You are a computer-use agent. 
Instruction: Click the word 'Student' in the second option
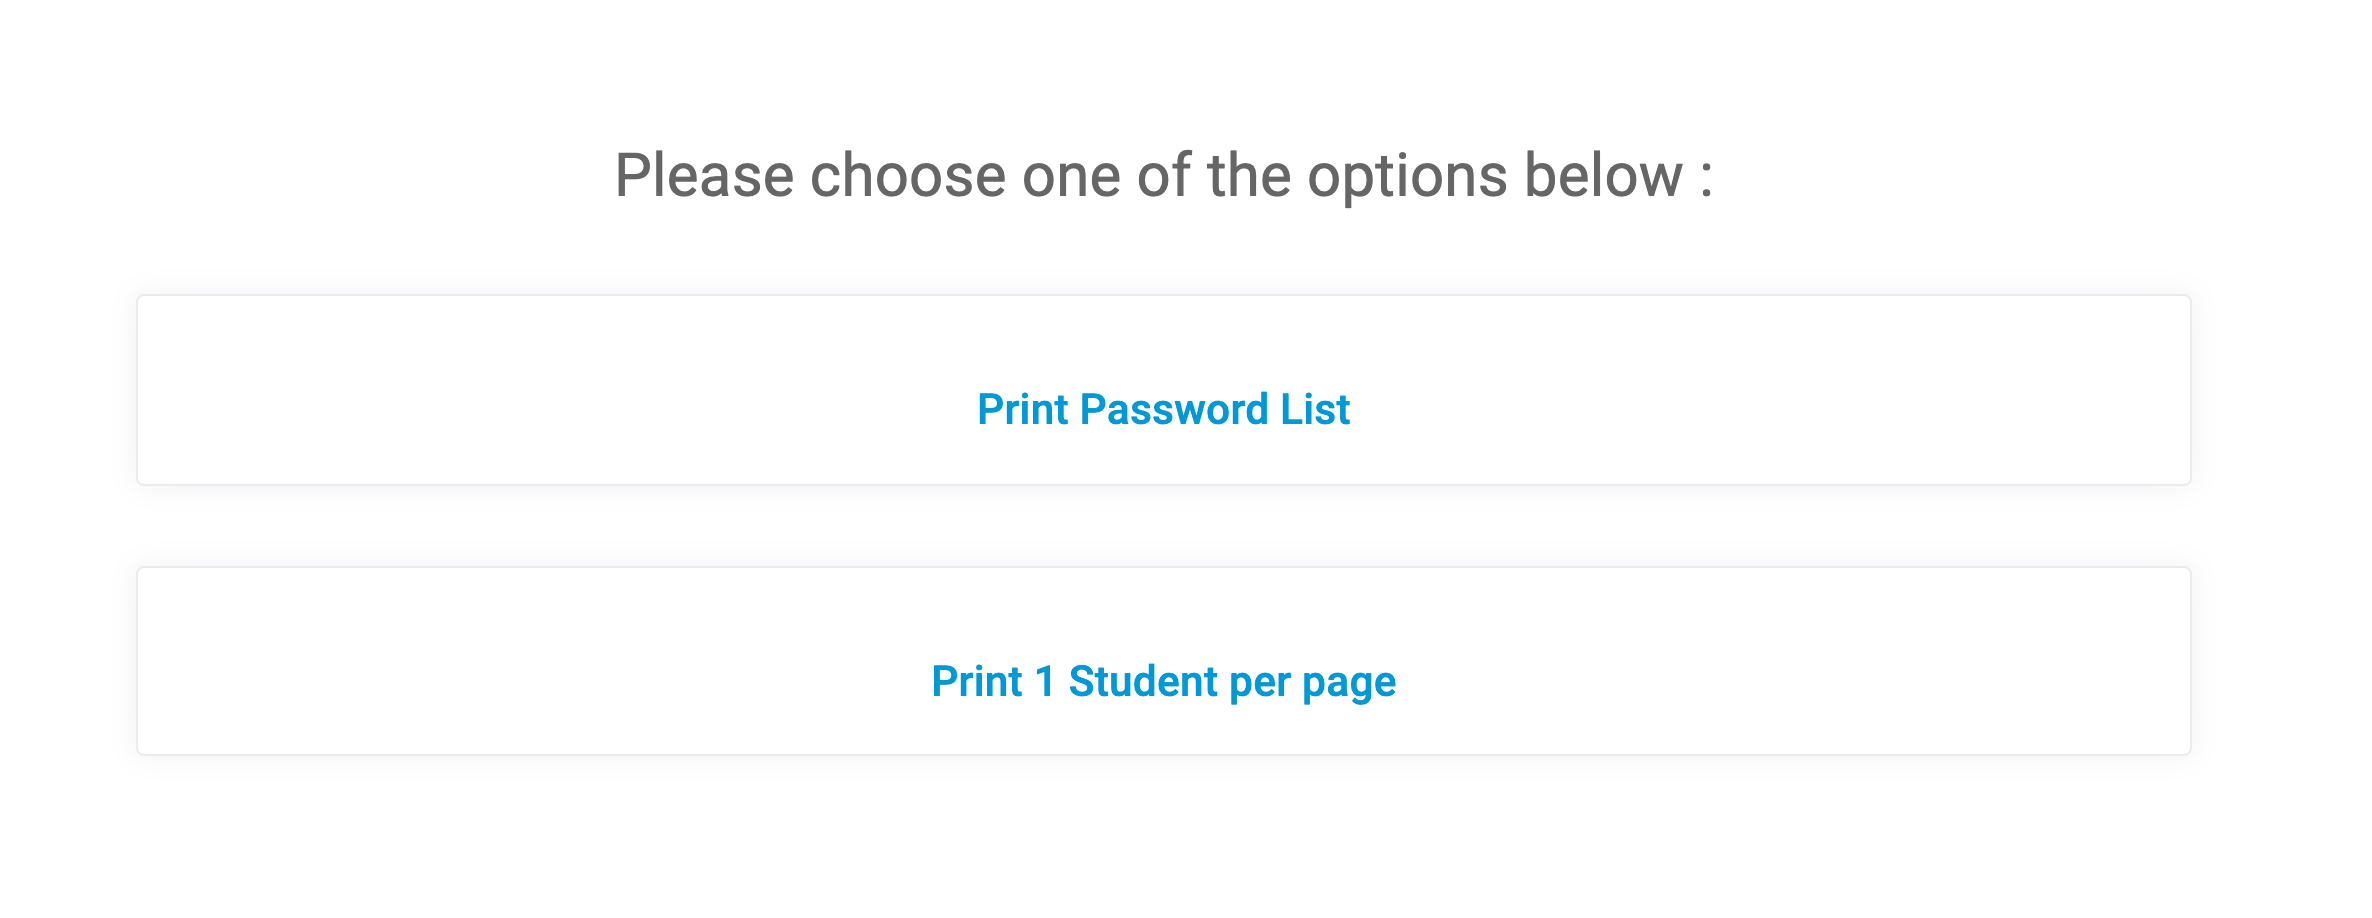point(1143,682)
